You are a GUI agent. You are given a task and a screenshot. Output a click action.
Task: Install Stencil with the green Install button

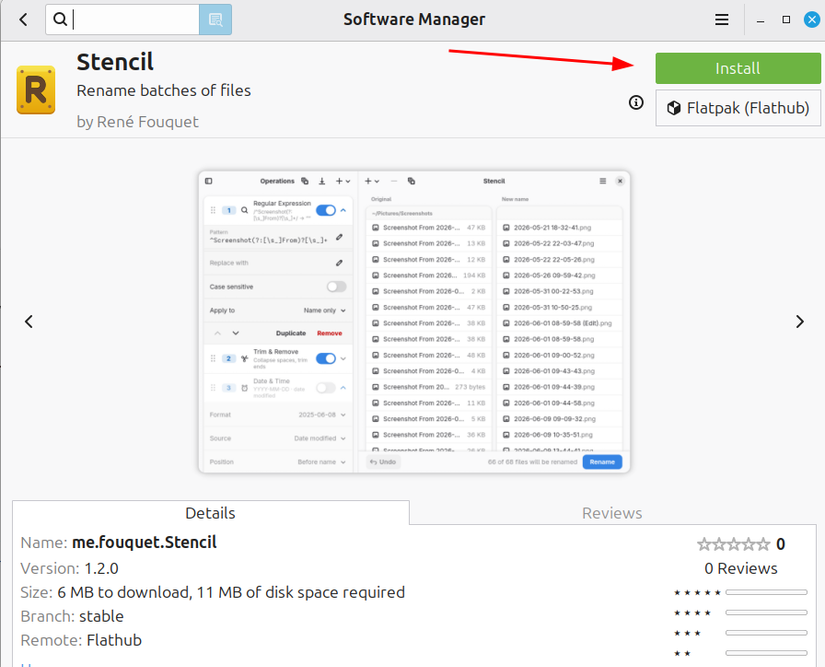click(x=738, y=68)
